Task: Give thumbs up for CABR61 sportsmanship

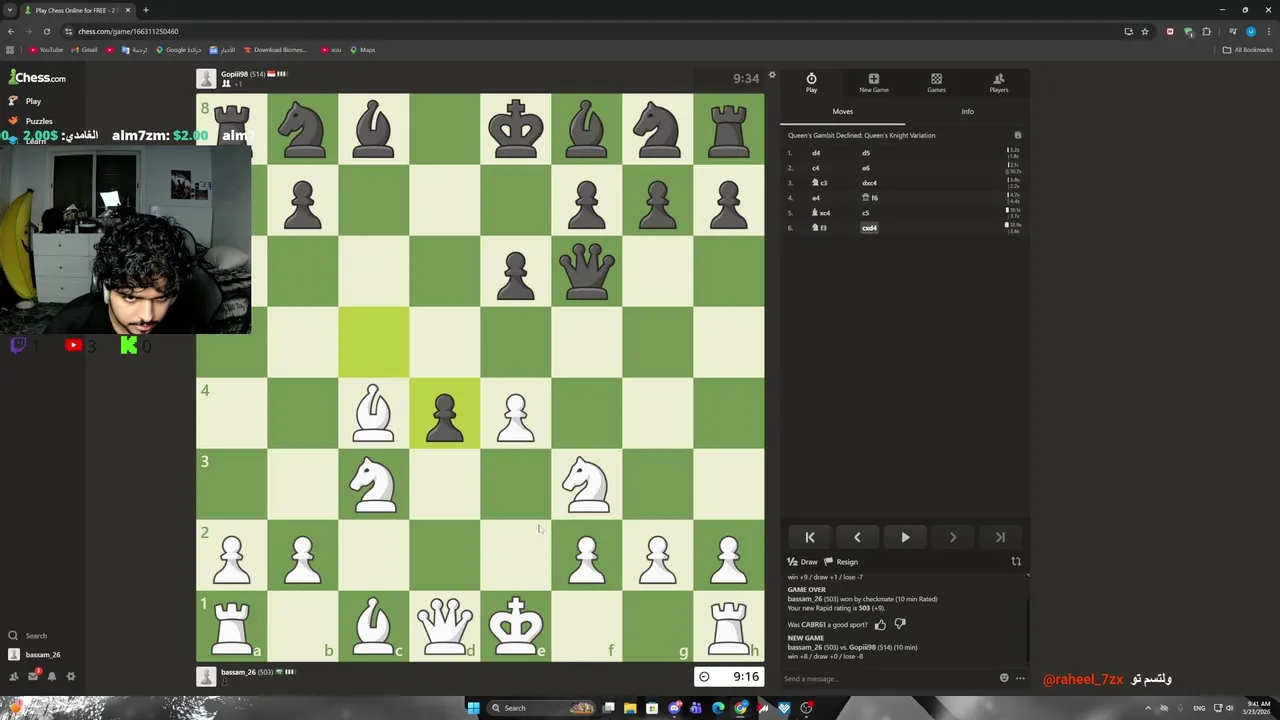Action: (x=880, y=625)
